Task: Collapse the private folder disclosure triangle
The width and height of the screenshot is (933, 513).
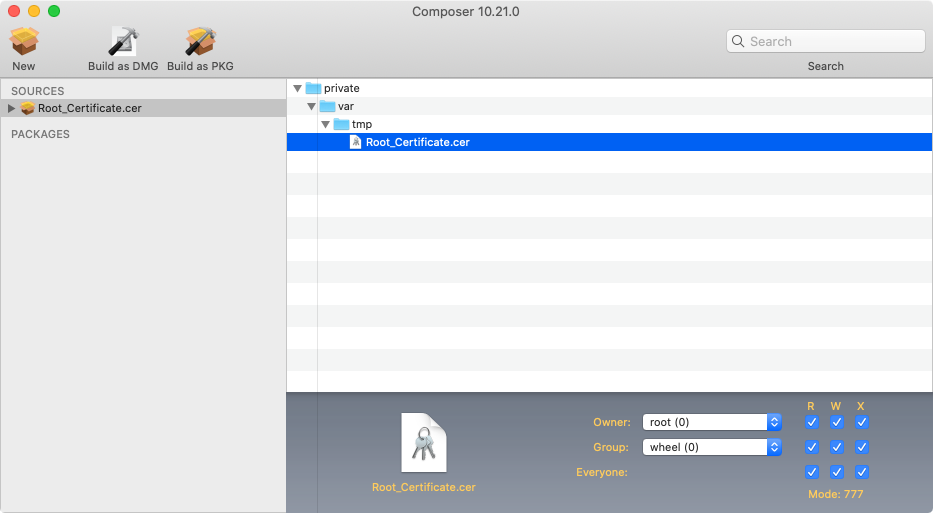Action: pos(298,89)
